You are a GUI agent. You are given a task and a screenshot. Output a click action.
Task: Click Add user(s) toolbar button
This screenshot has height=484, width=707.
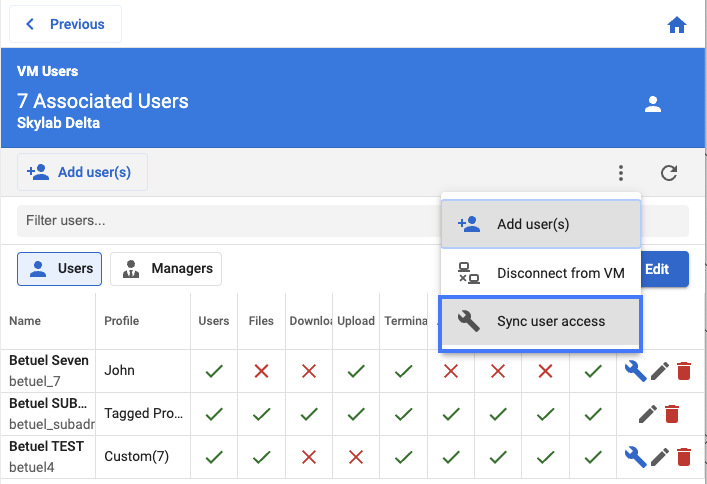click(82, 172)
